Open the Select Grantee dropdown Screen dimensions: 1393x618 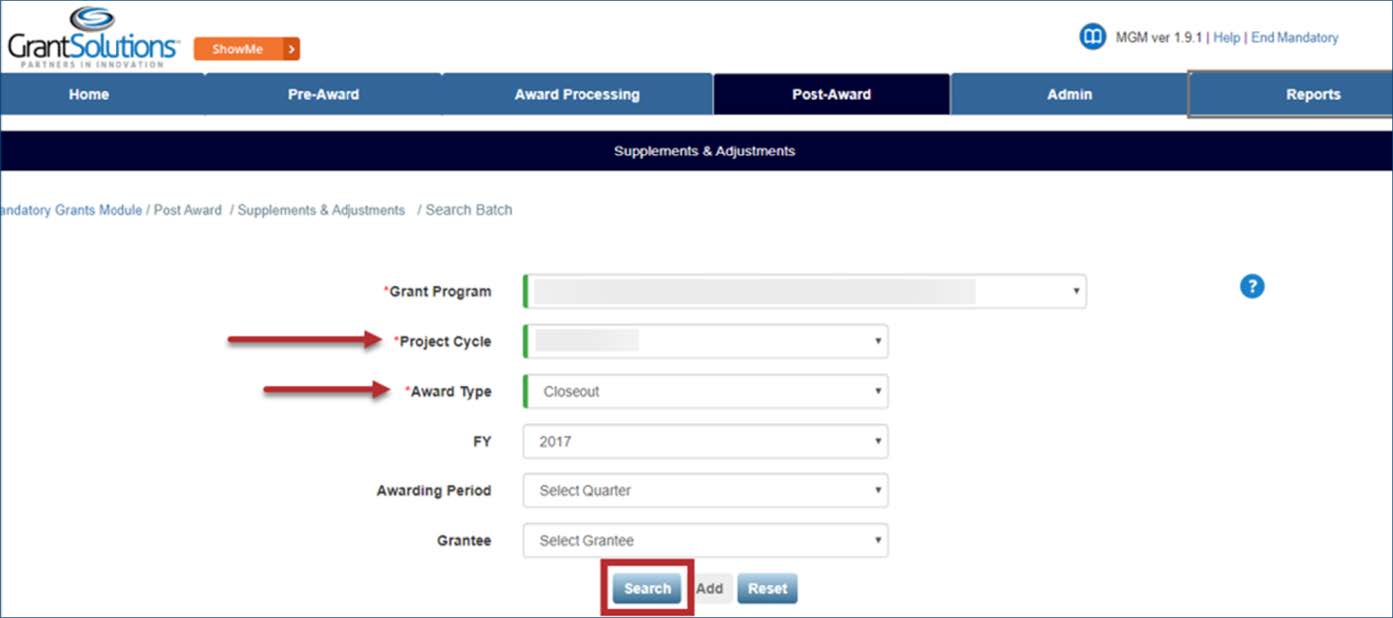tap(705, 541)
